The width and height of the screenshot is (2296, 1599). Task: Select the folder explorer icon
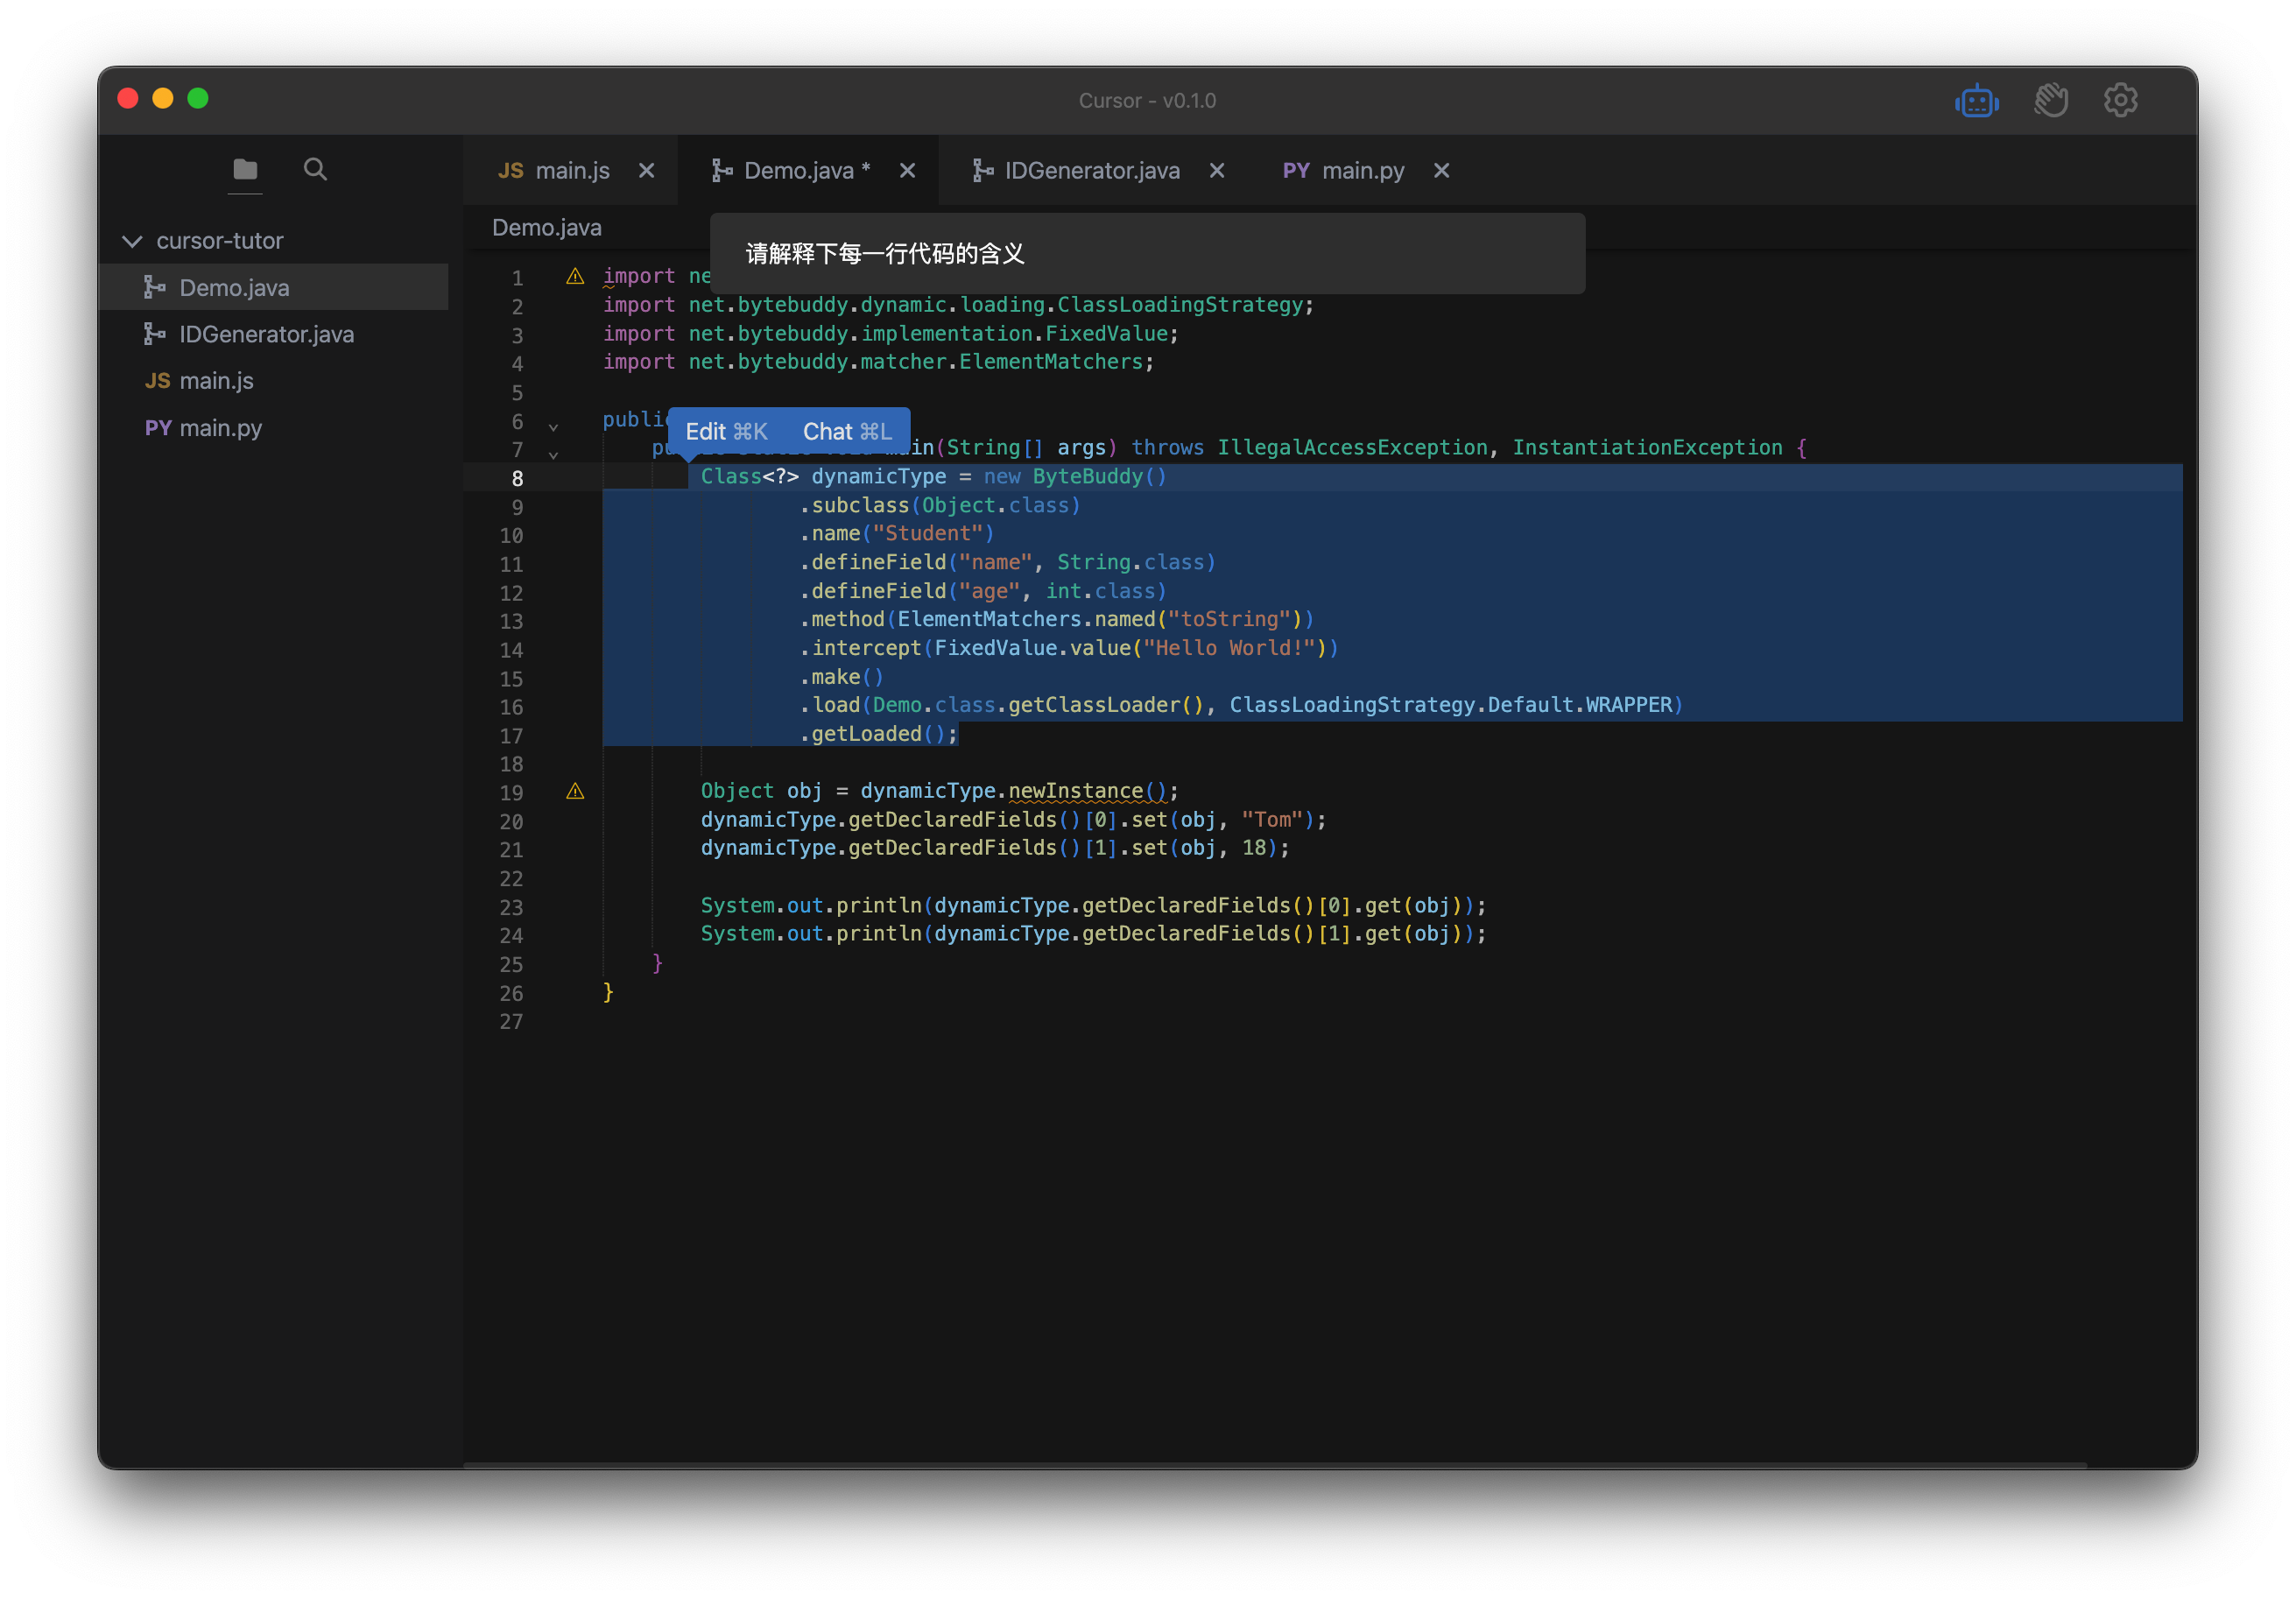tap(245, 169)
